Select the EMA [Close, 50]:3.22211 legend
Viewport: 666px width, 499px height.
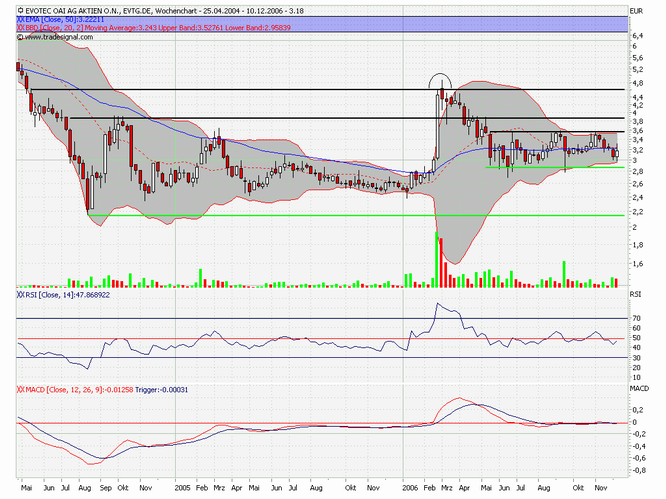tap(64, 20)
